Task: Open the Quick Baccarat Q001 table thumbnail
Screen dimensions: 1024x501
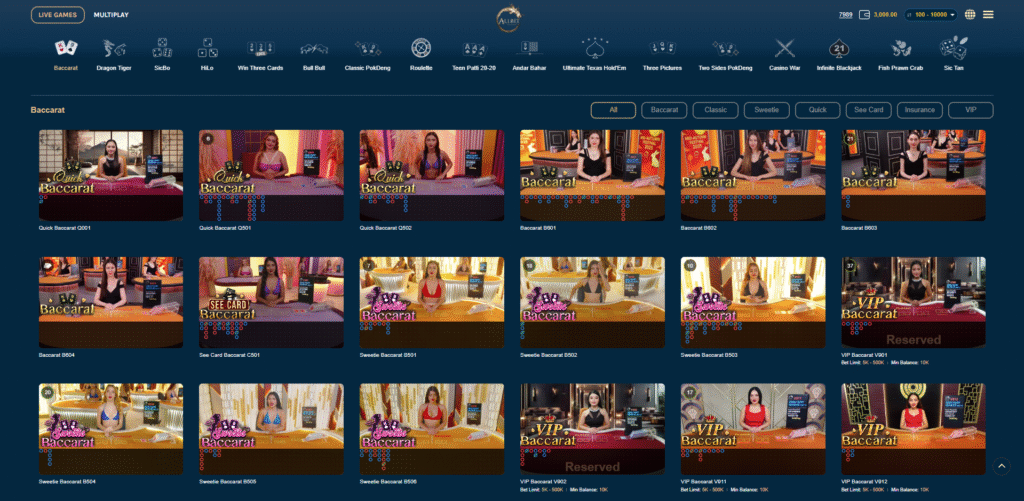Action: pos(111,175)
